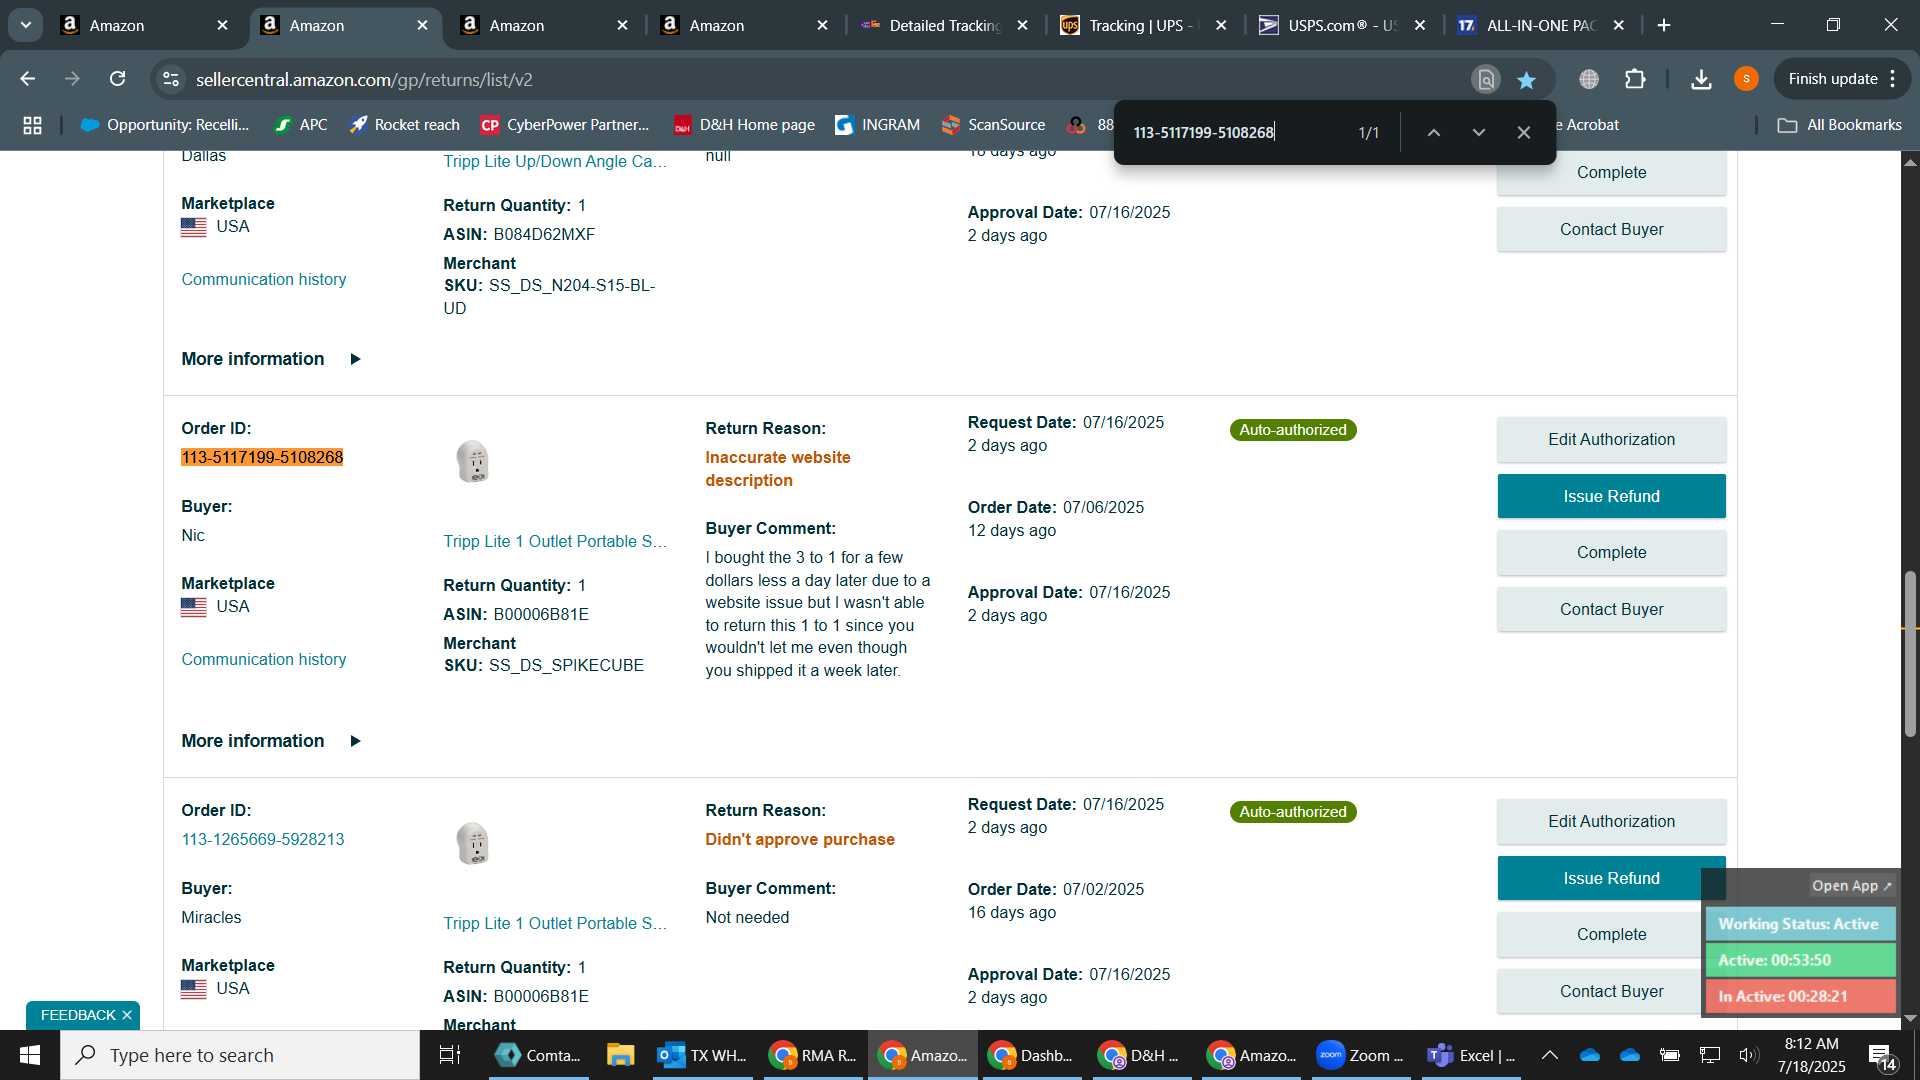
Task: View site information icon in address bar
Action: (171, 79)
